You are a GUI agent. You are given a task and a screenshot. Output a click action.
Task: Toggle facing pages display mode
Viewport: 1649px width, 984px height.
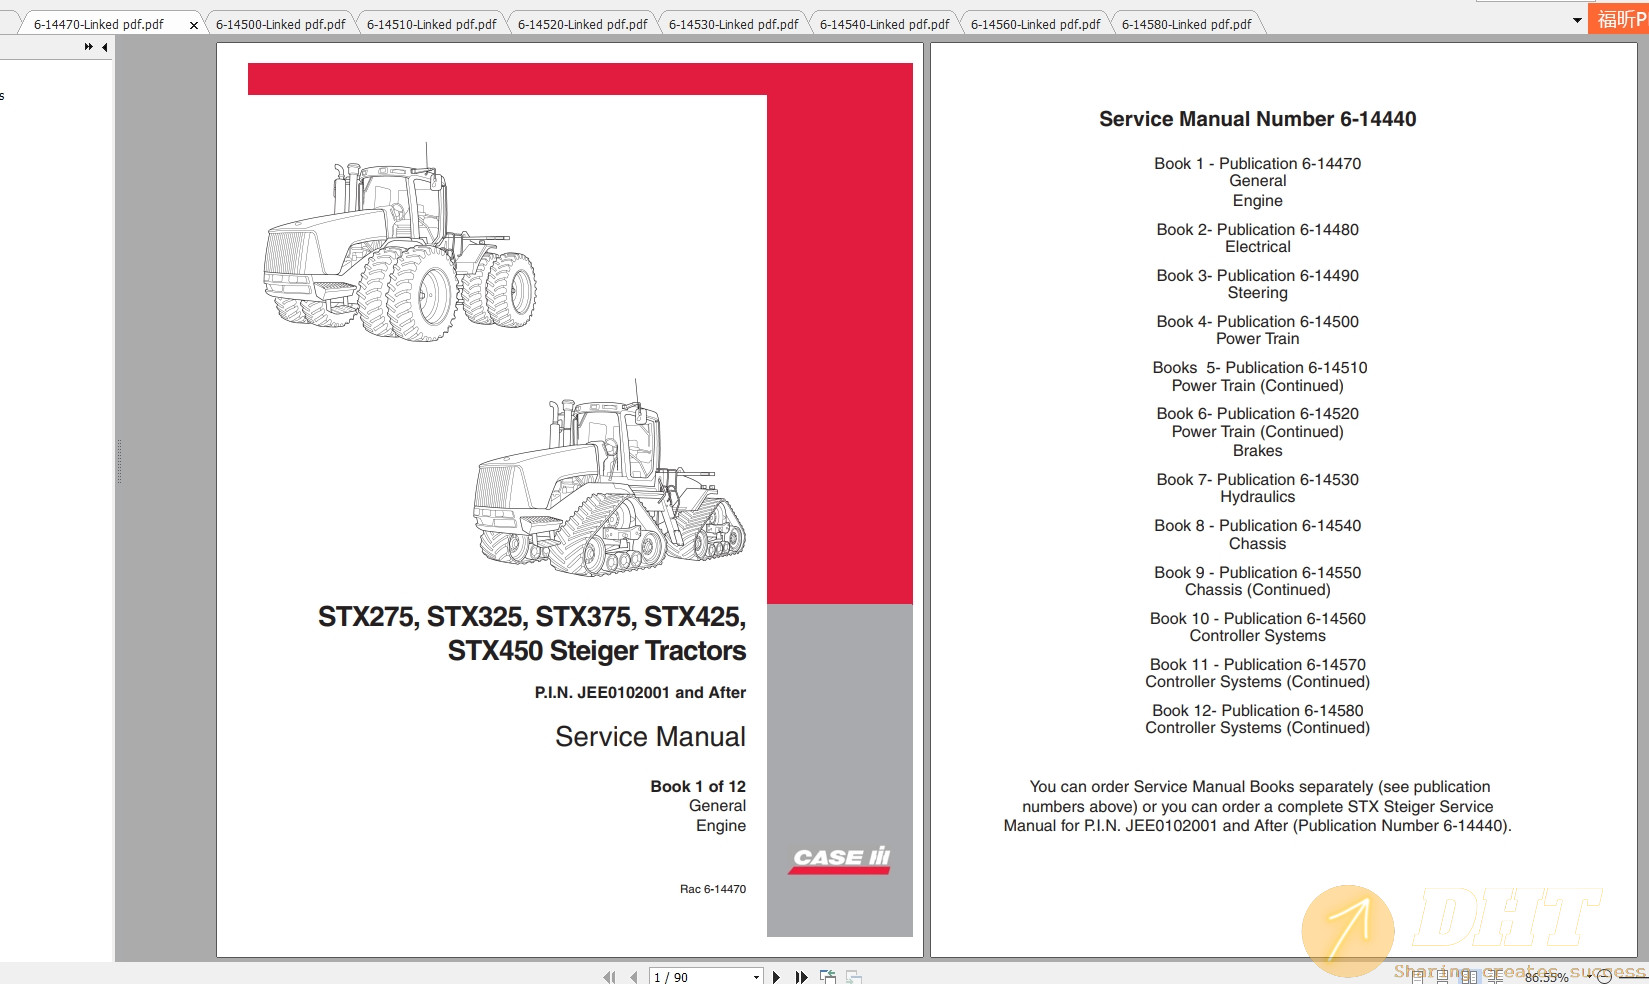(1470, 977)
